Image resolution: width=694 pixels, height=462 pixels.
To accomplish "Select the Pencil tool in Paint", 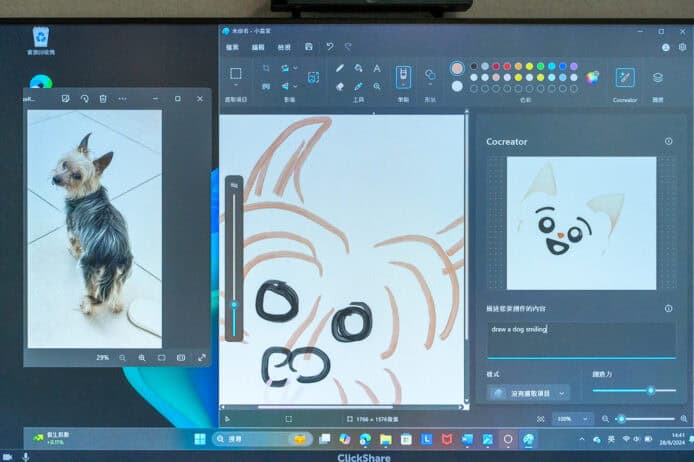I will pyautogui.click(x=340, y=68).
